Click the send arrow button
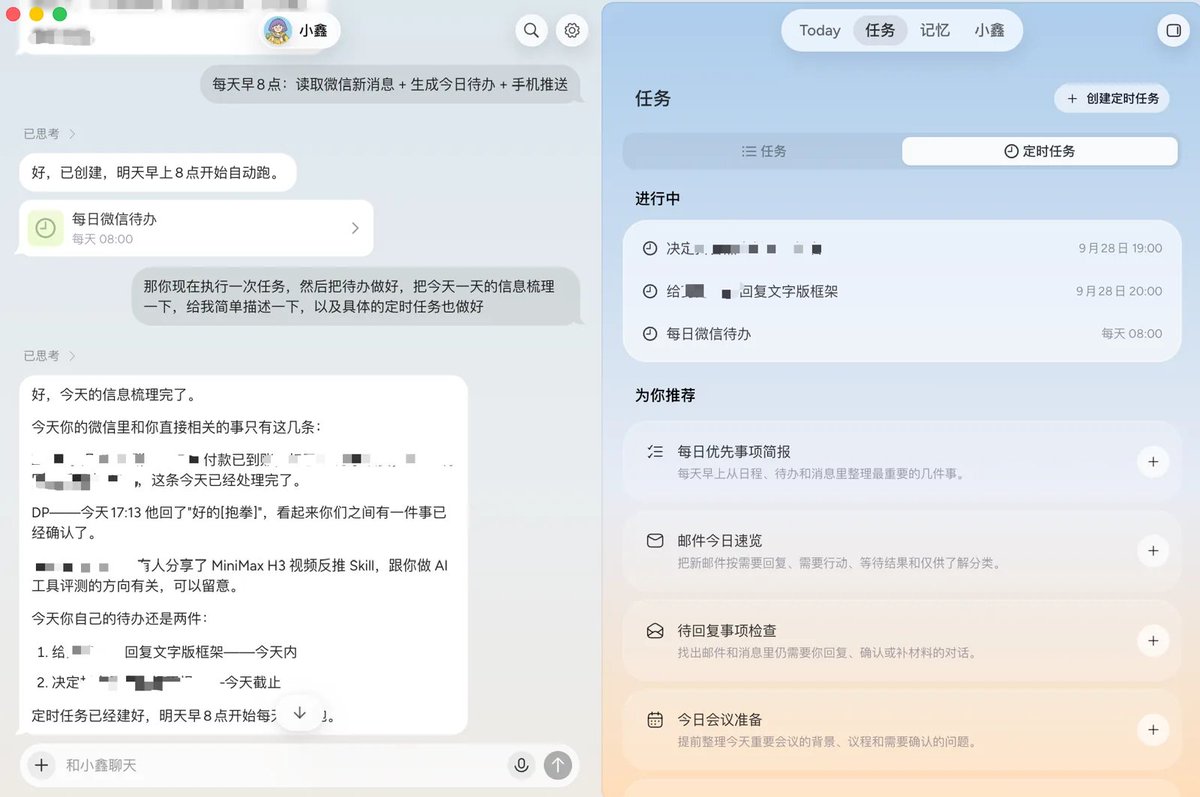 click(x=557, y=765)
